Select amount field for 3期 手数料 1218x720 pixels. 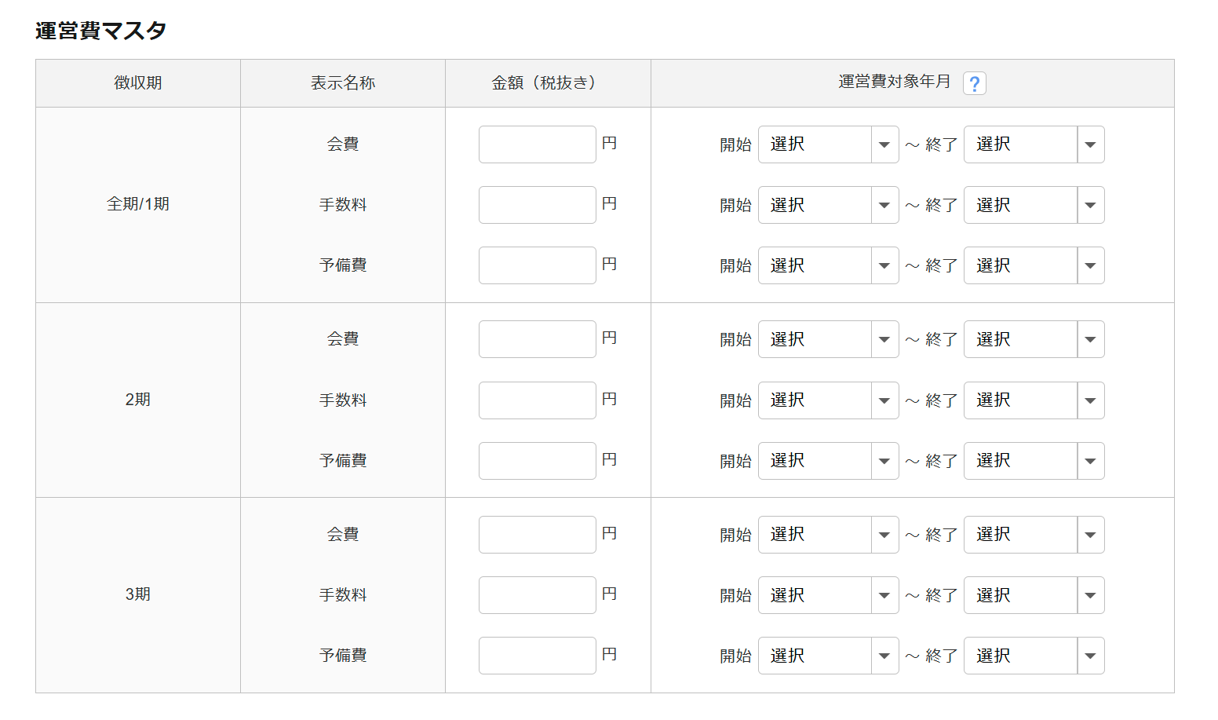537,595
